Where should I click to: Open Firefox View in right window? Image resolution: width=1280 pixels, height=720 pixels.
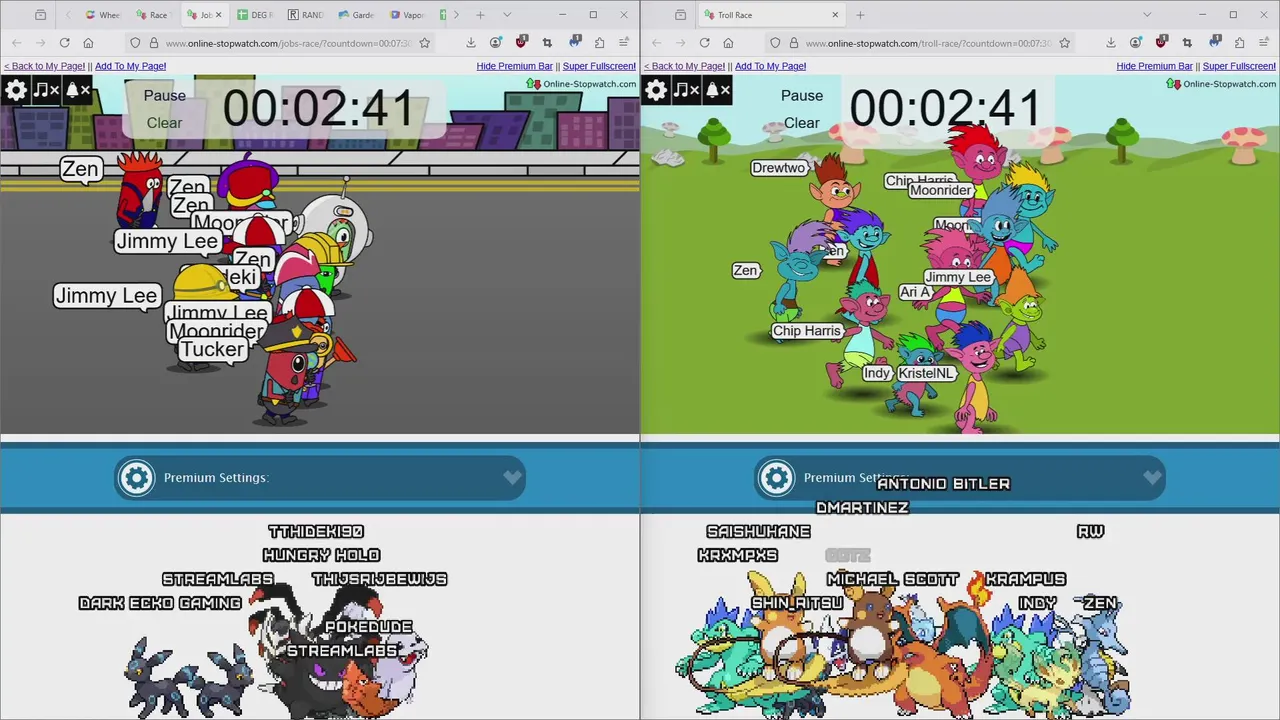click(x=680, y=15)
